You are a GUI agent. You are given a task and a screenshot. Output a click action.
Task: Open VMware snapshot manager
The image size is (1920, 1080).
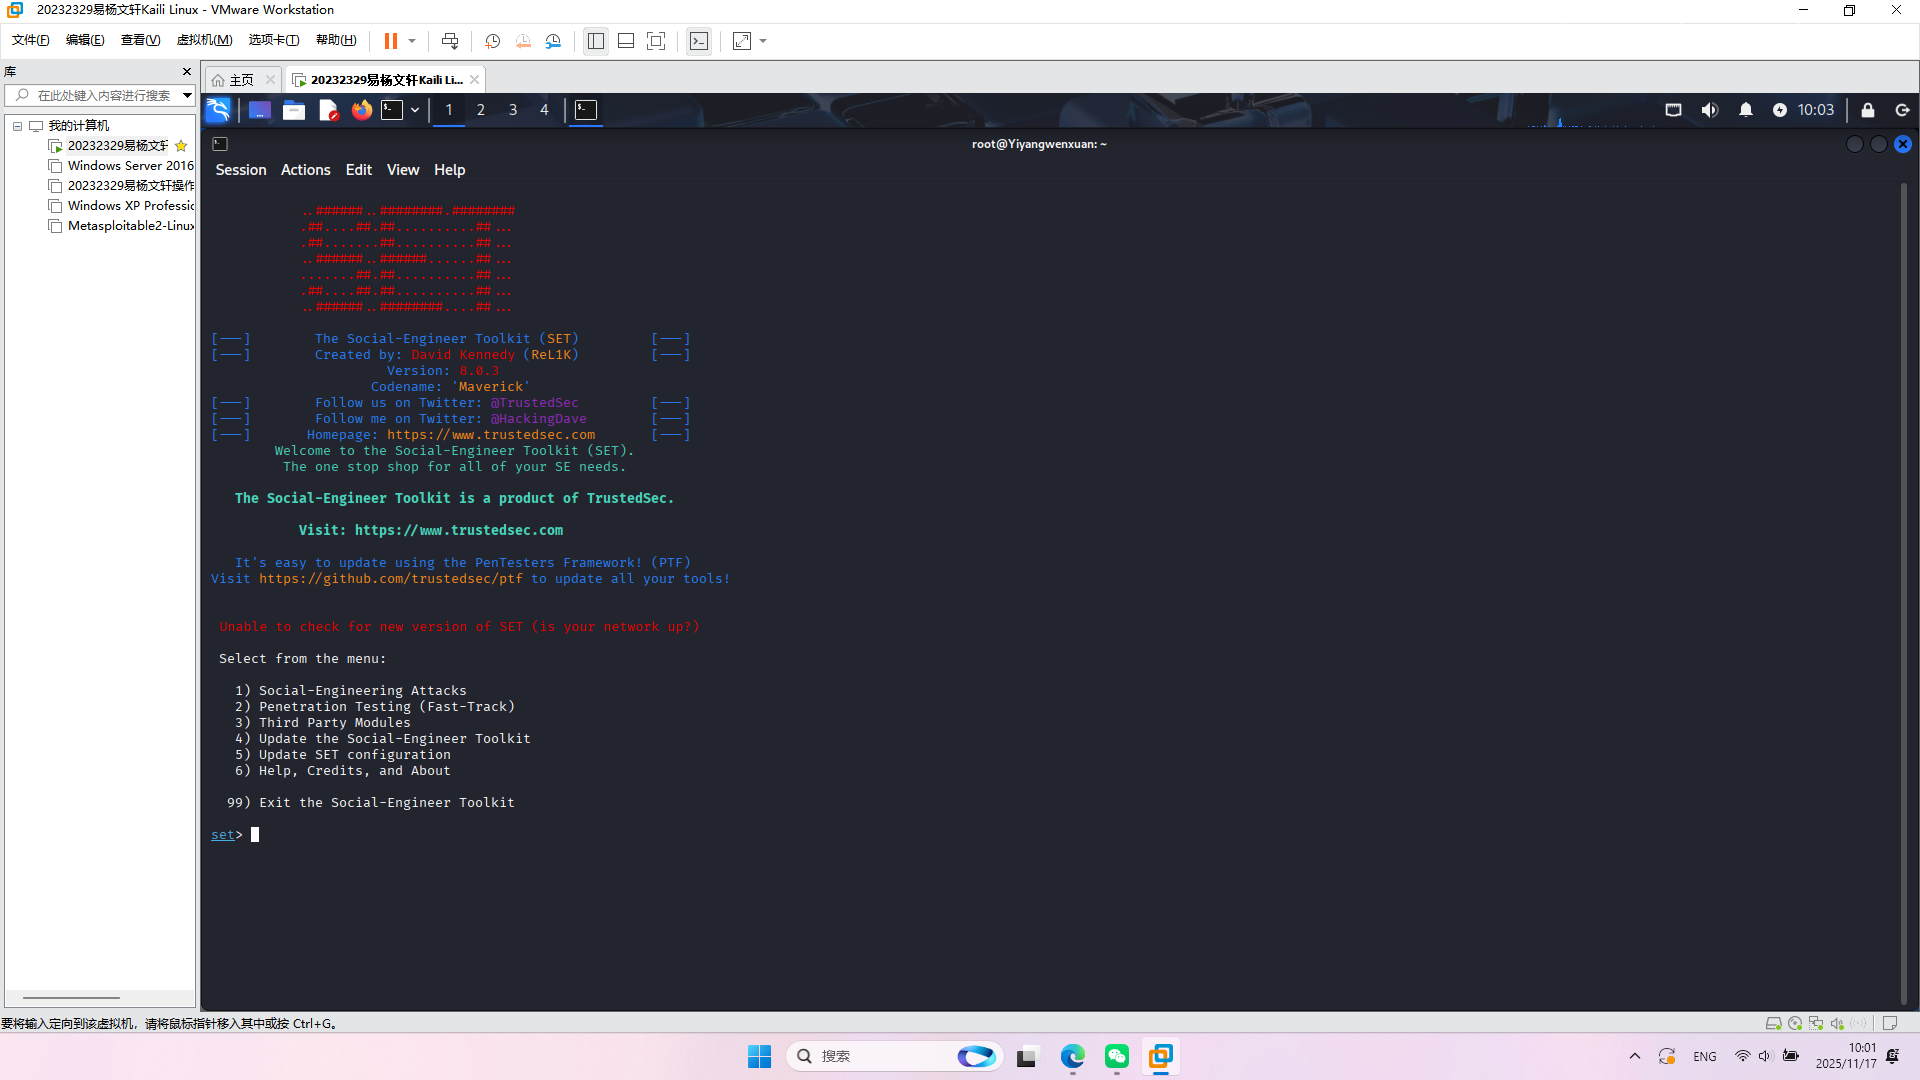tap(553, 41)
